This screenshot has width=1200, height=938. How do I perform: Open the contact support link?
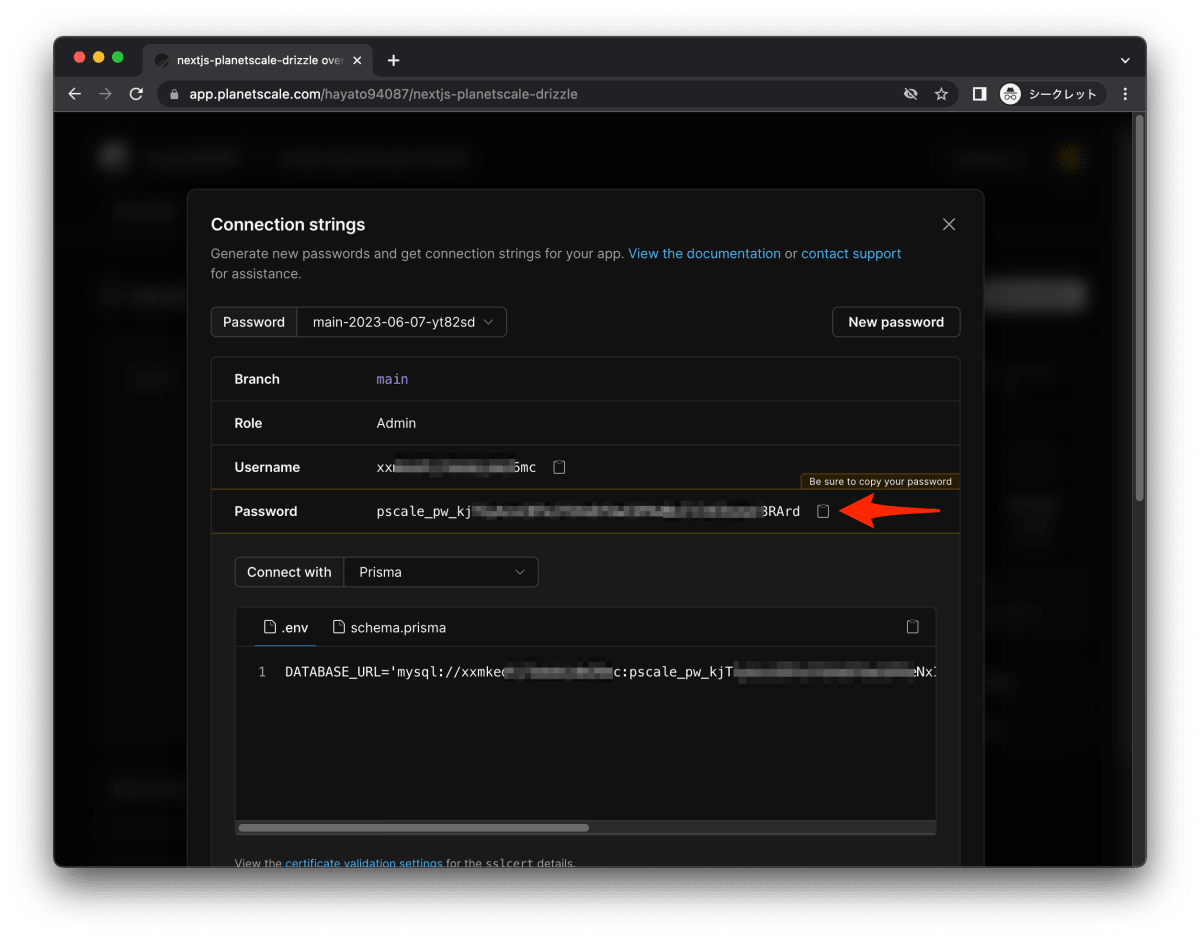click(851, 254)
